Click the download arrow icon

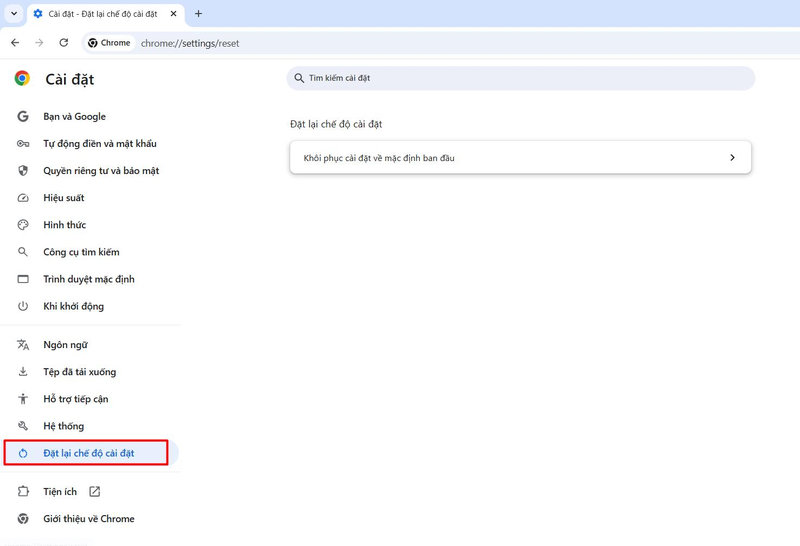pyautogui.click(x=23, y=371)
